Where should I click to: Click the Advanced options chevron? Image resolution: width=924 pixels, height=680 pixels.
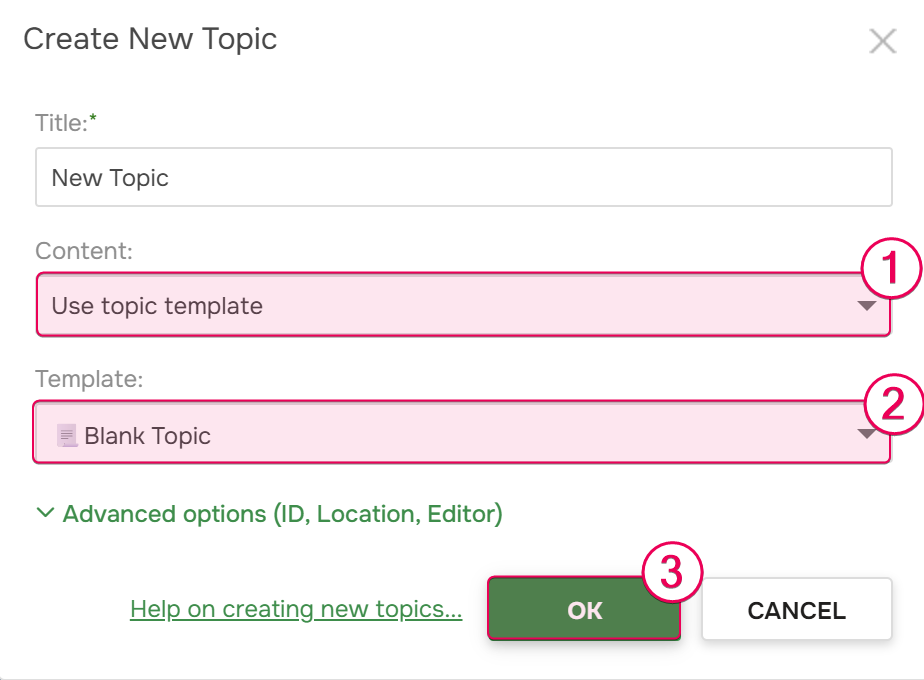[x=44, y=513]
